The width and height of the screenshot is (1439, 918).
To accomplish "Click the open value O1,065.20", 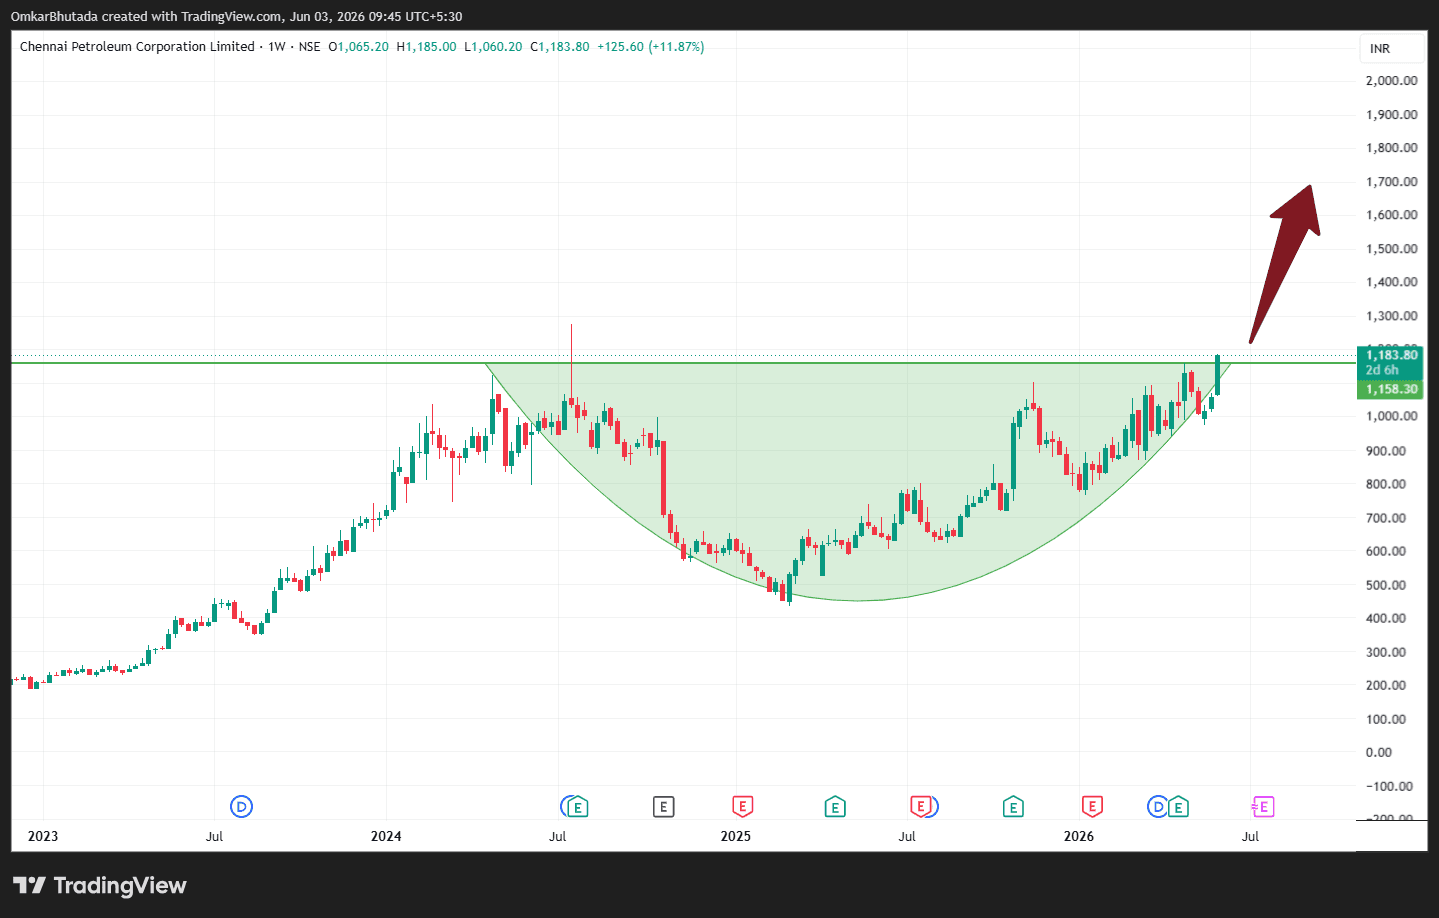I will click(x=358, y=47).
